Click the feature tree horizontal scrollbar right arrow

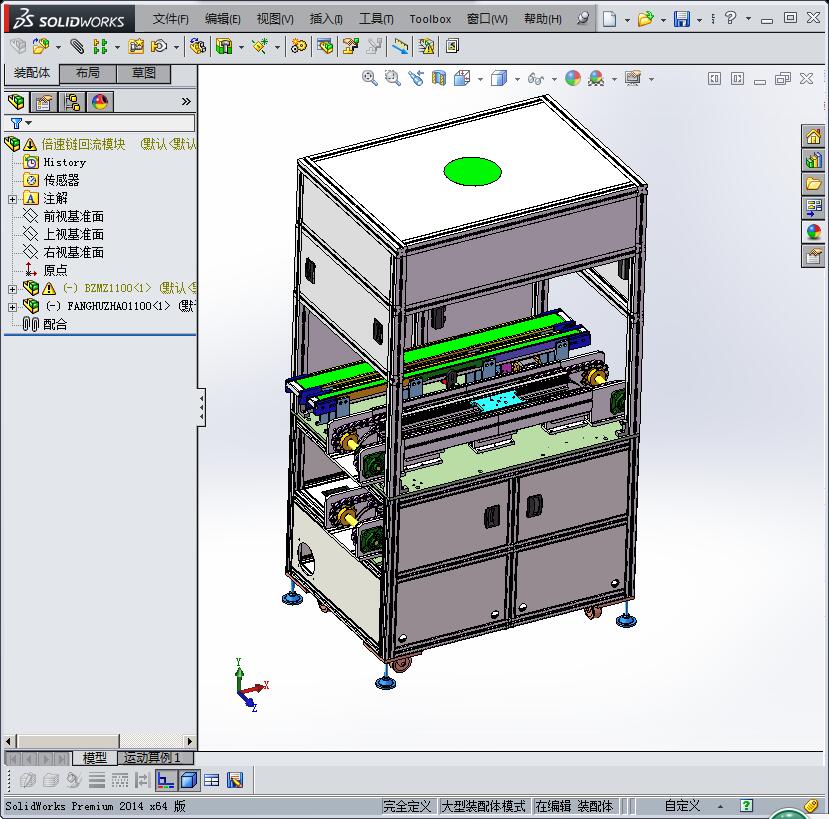(190, 741)
